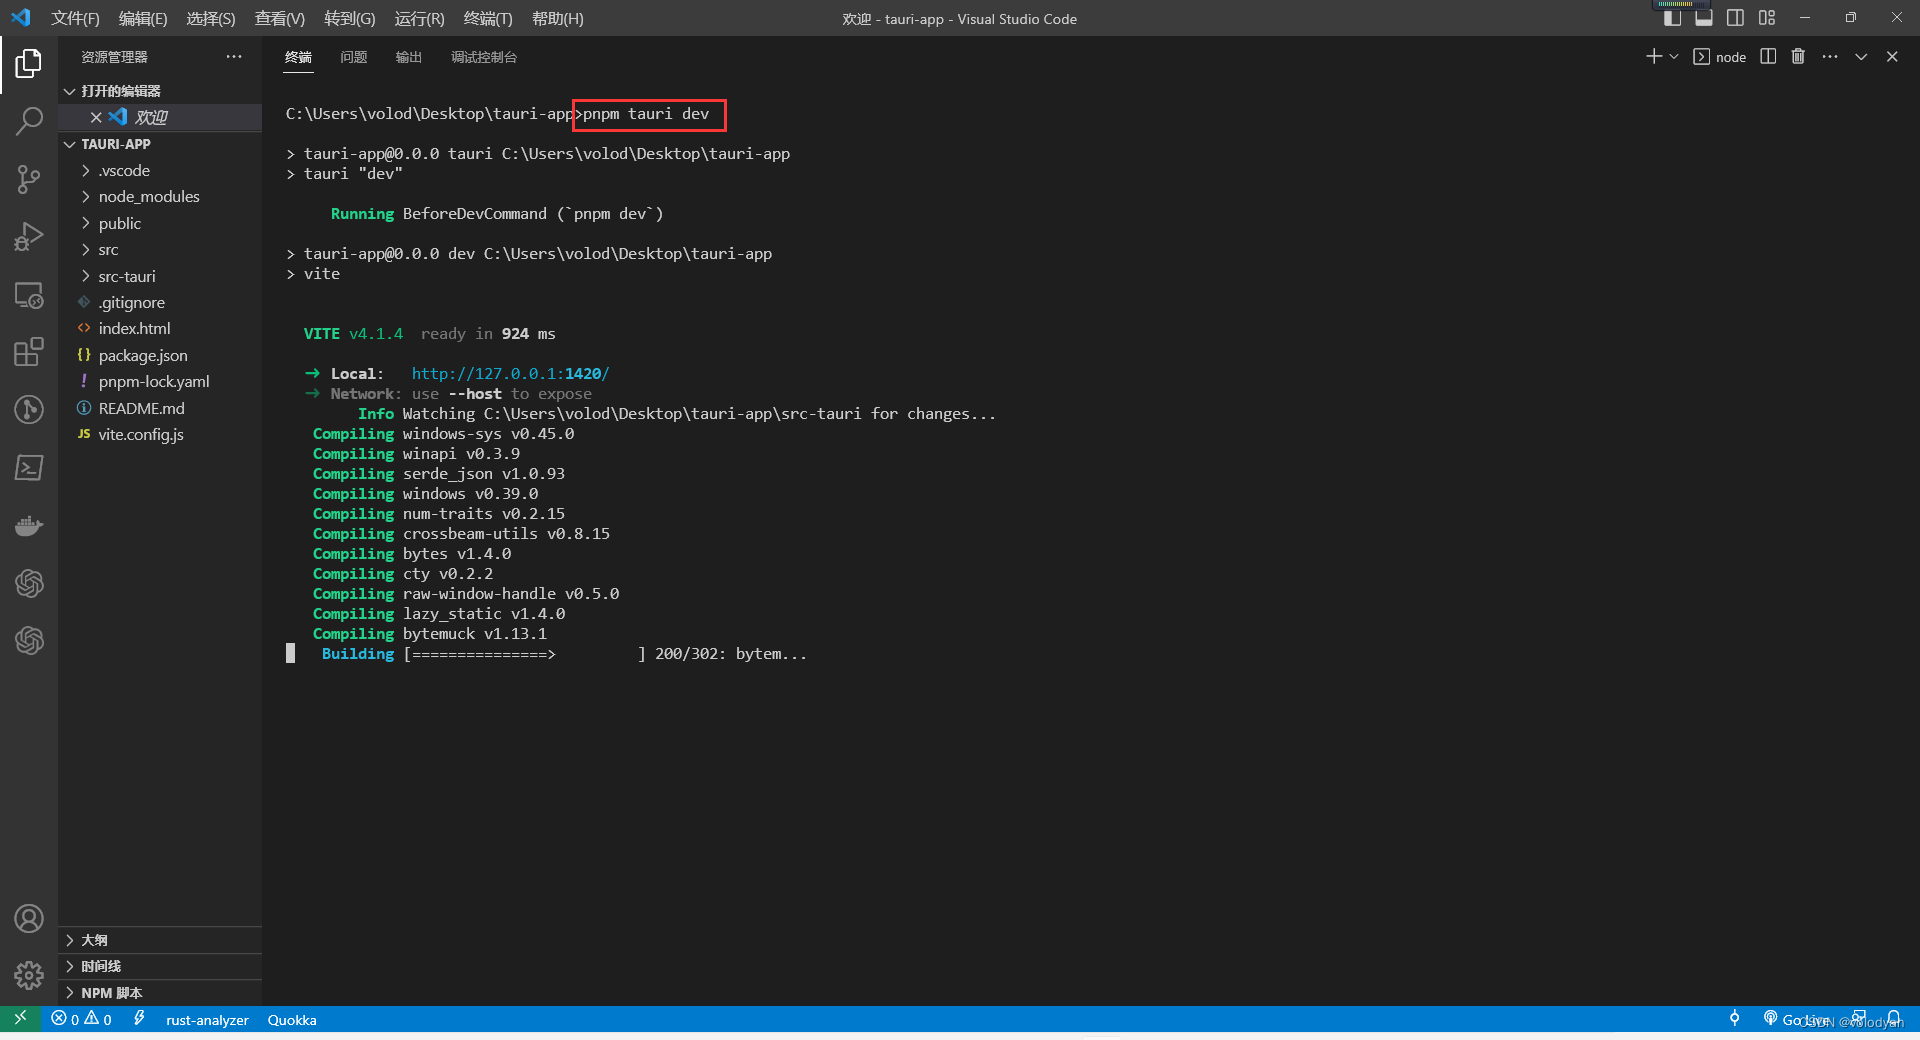This screenshot has height=1040, width=1920.
Task: Expand the NPM 脚本 section
Action: (160, 993)
